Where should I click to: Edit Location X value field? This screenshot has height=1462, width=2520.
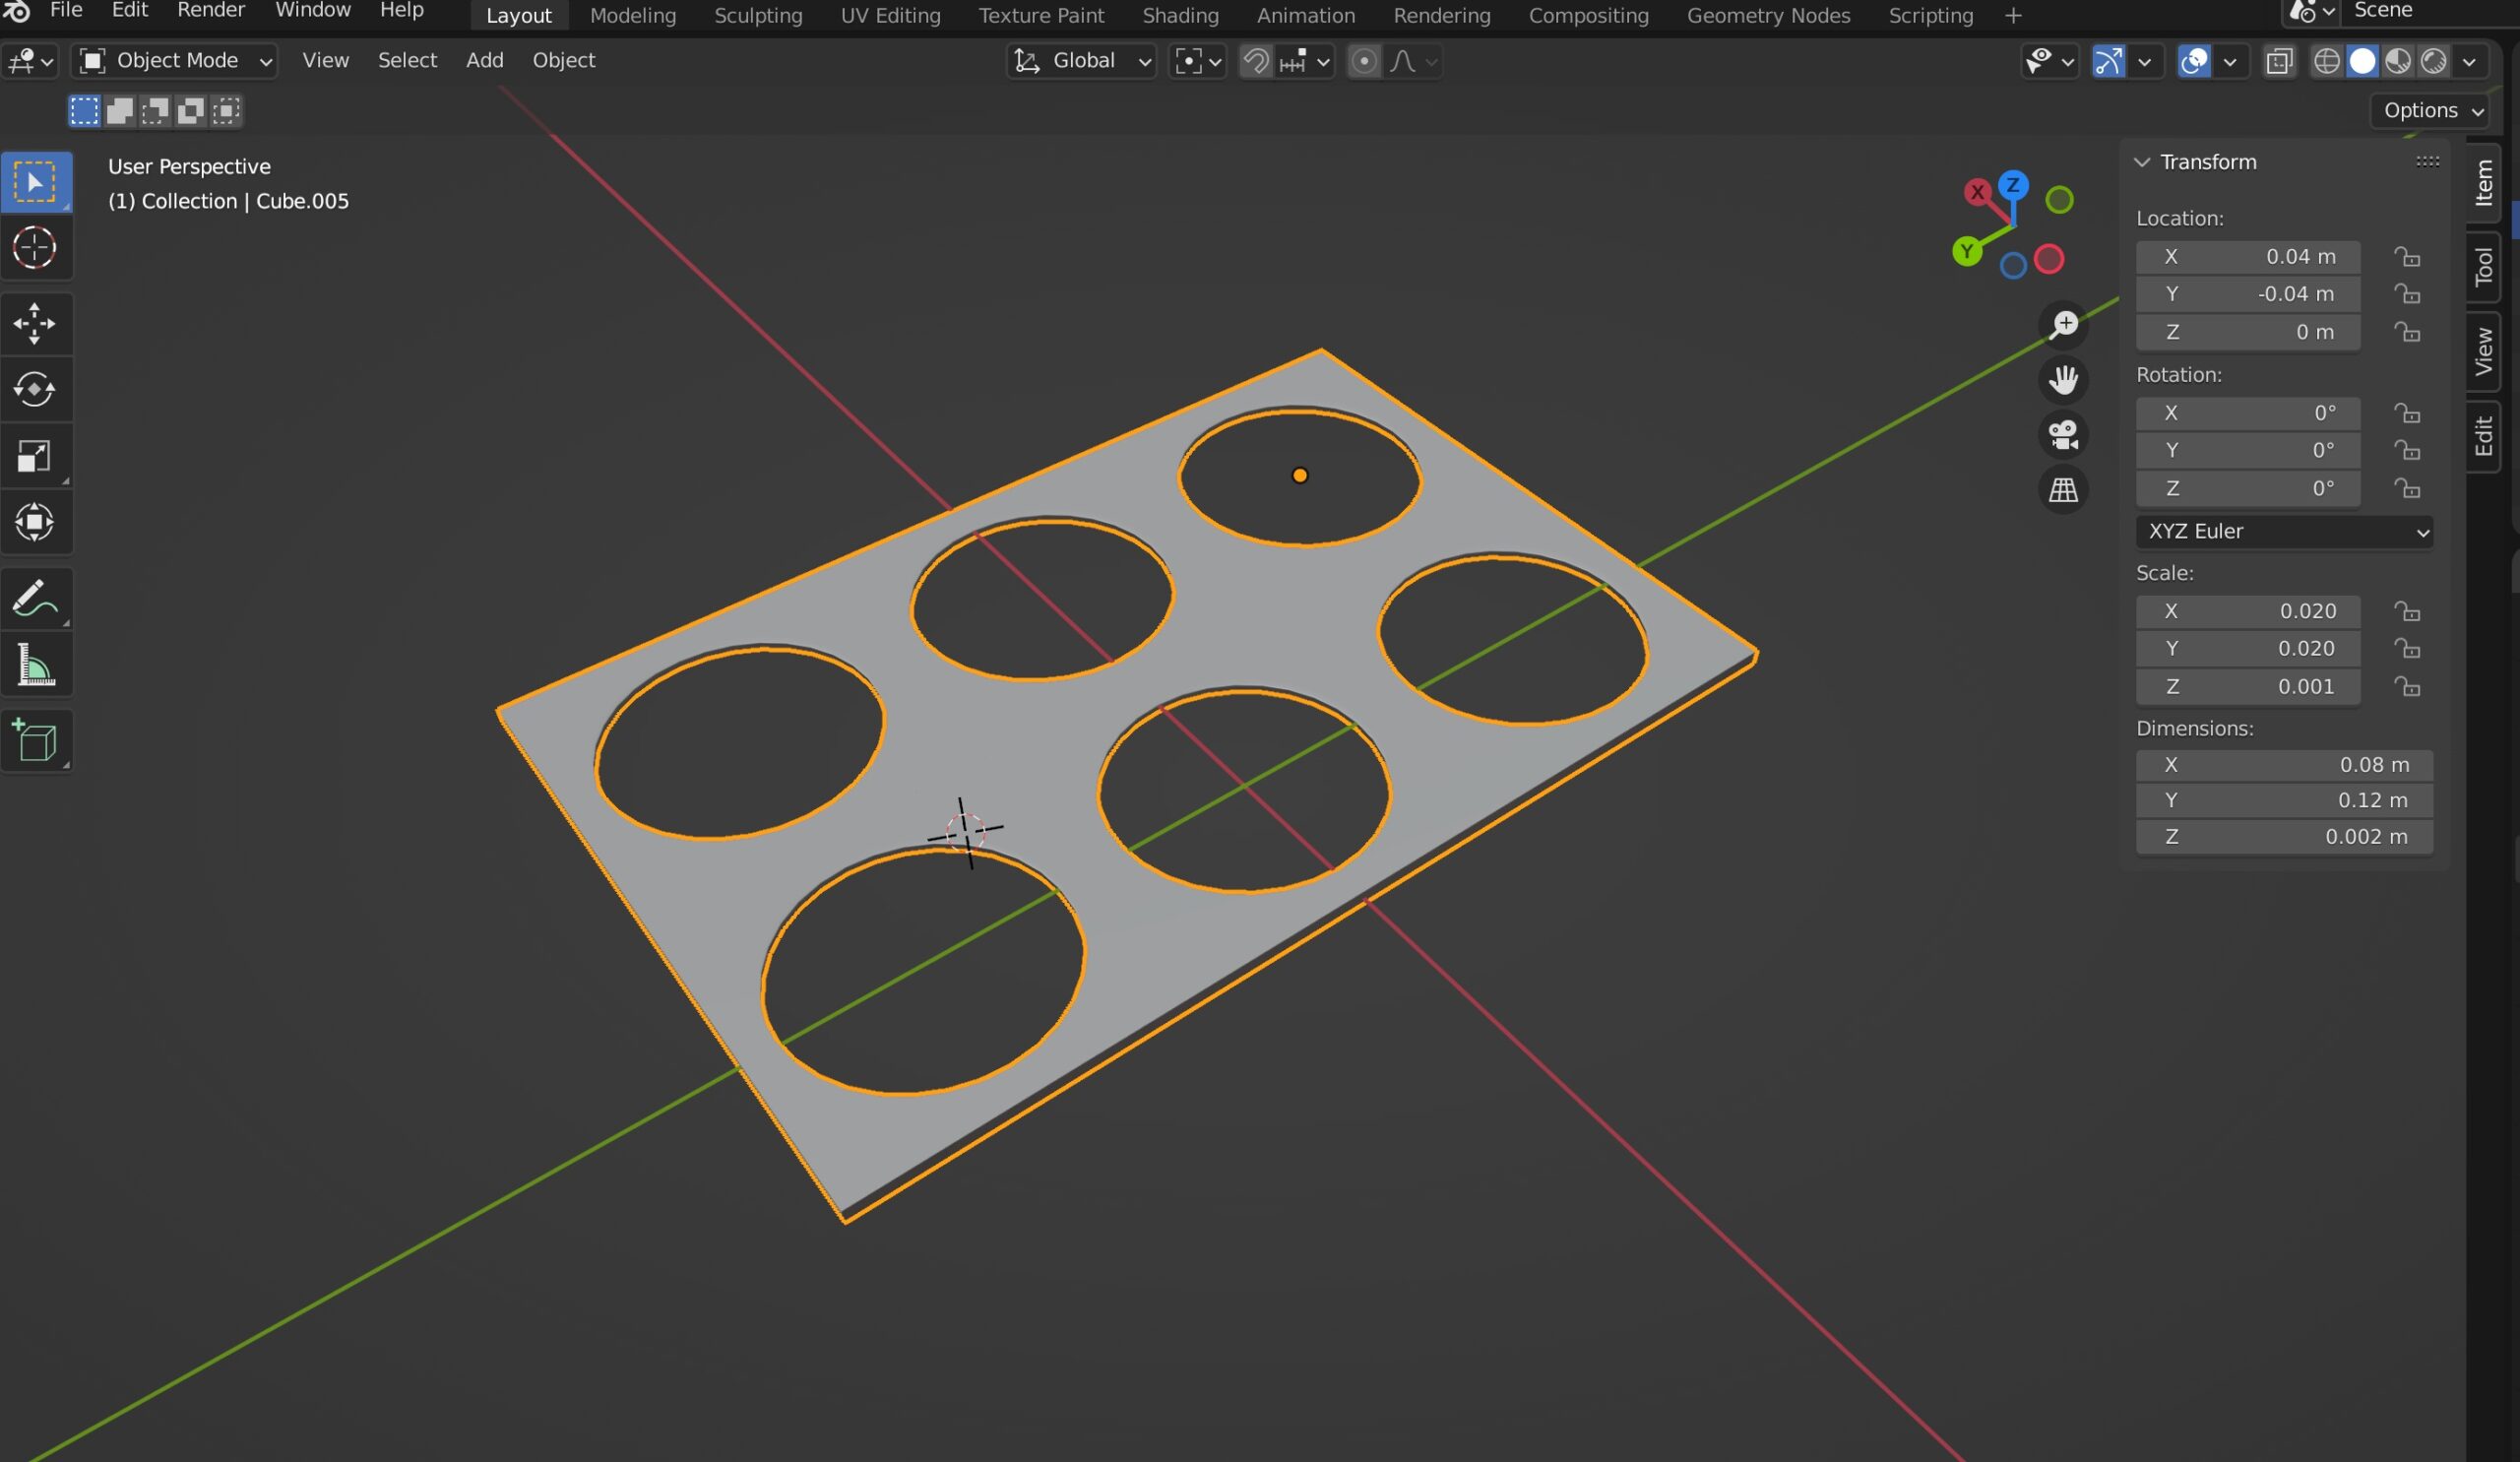point(2248,257)
